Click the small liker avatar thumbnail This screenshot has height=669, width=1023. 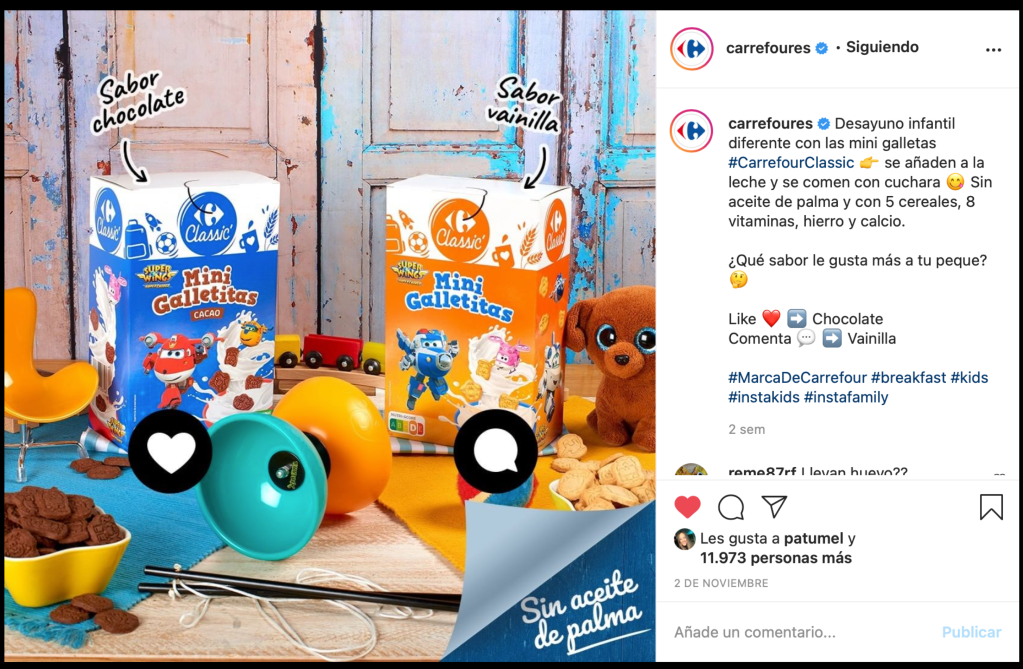[x=684, y=539]
